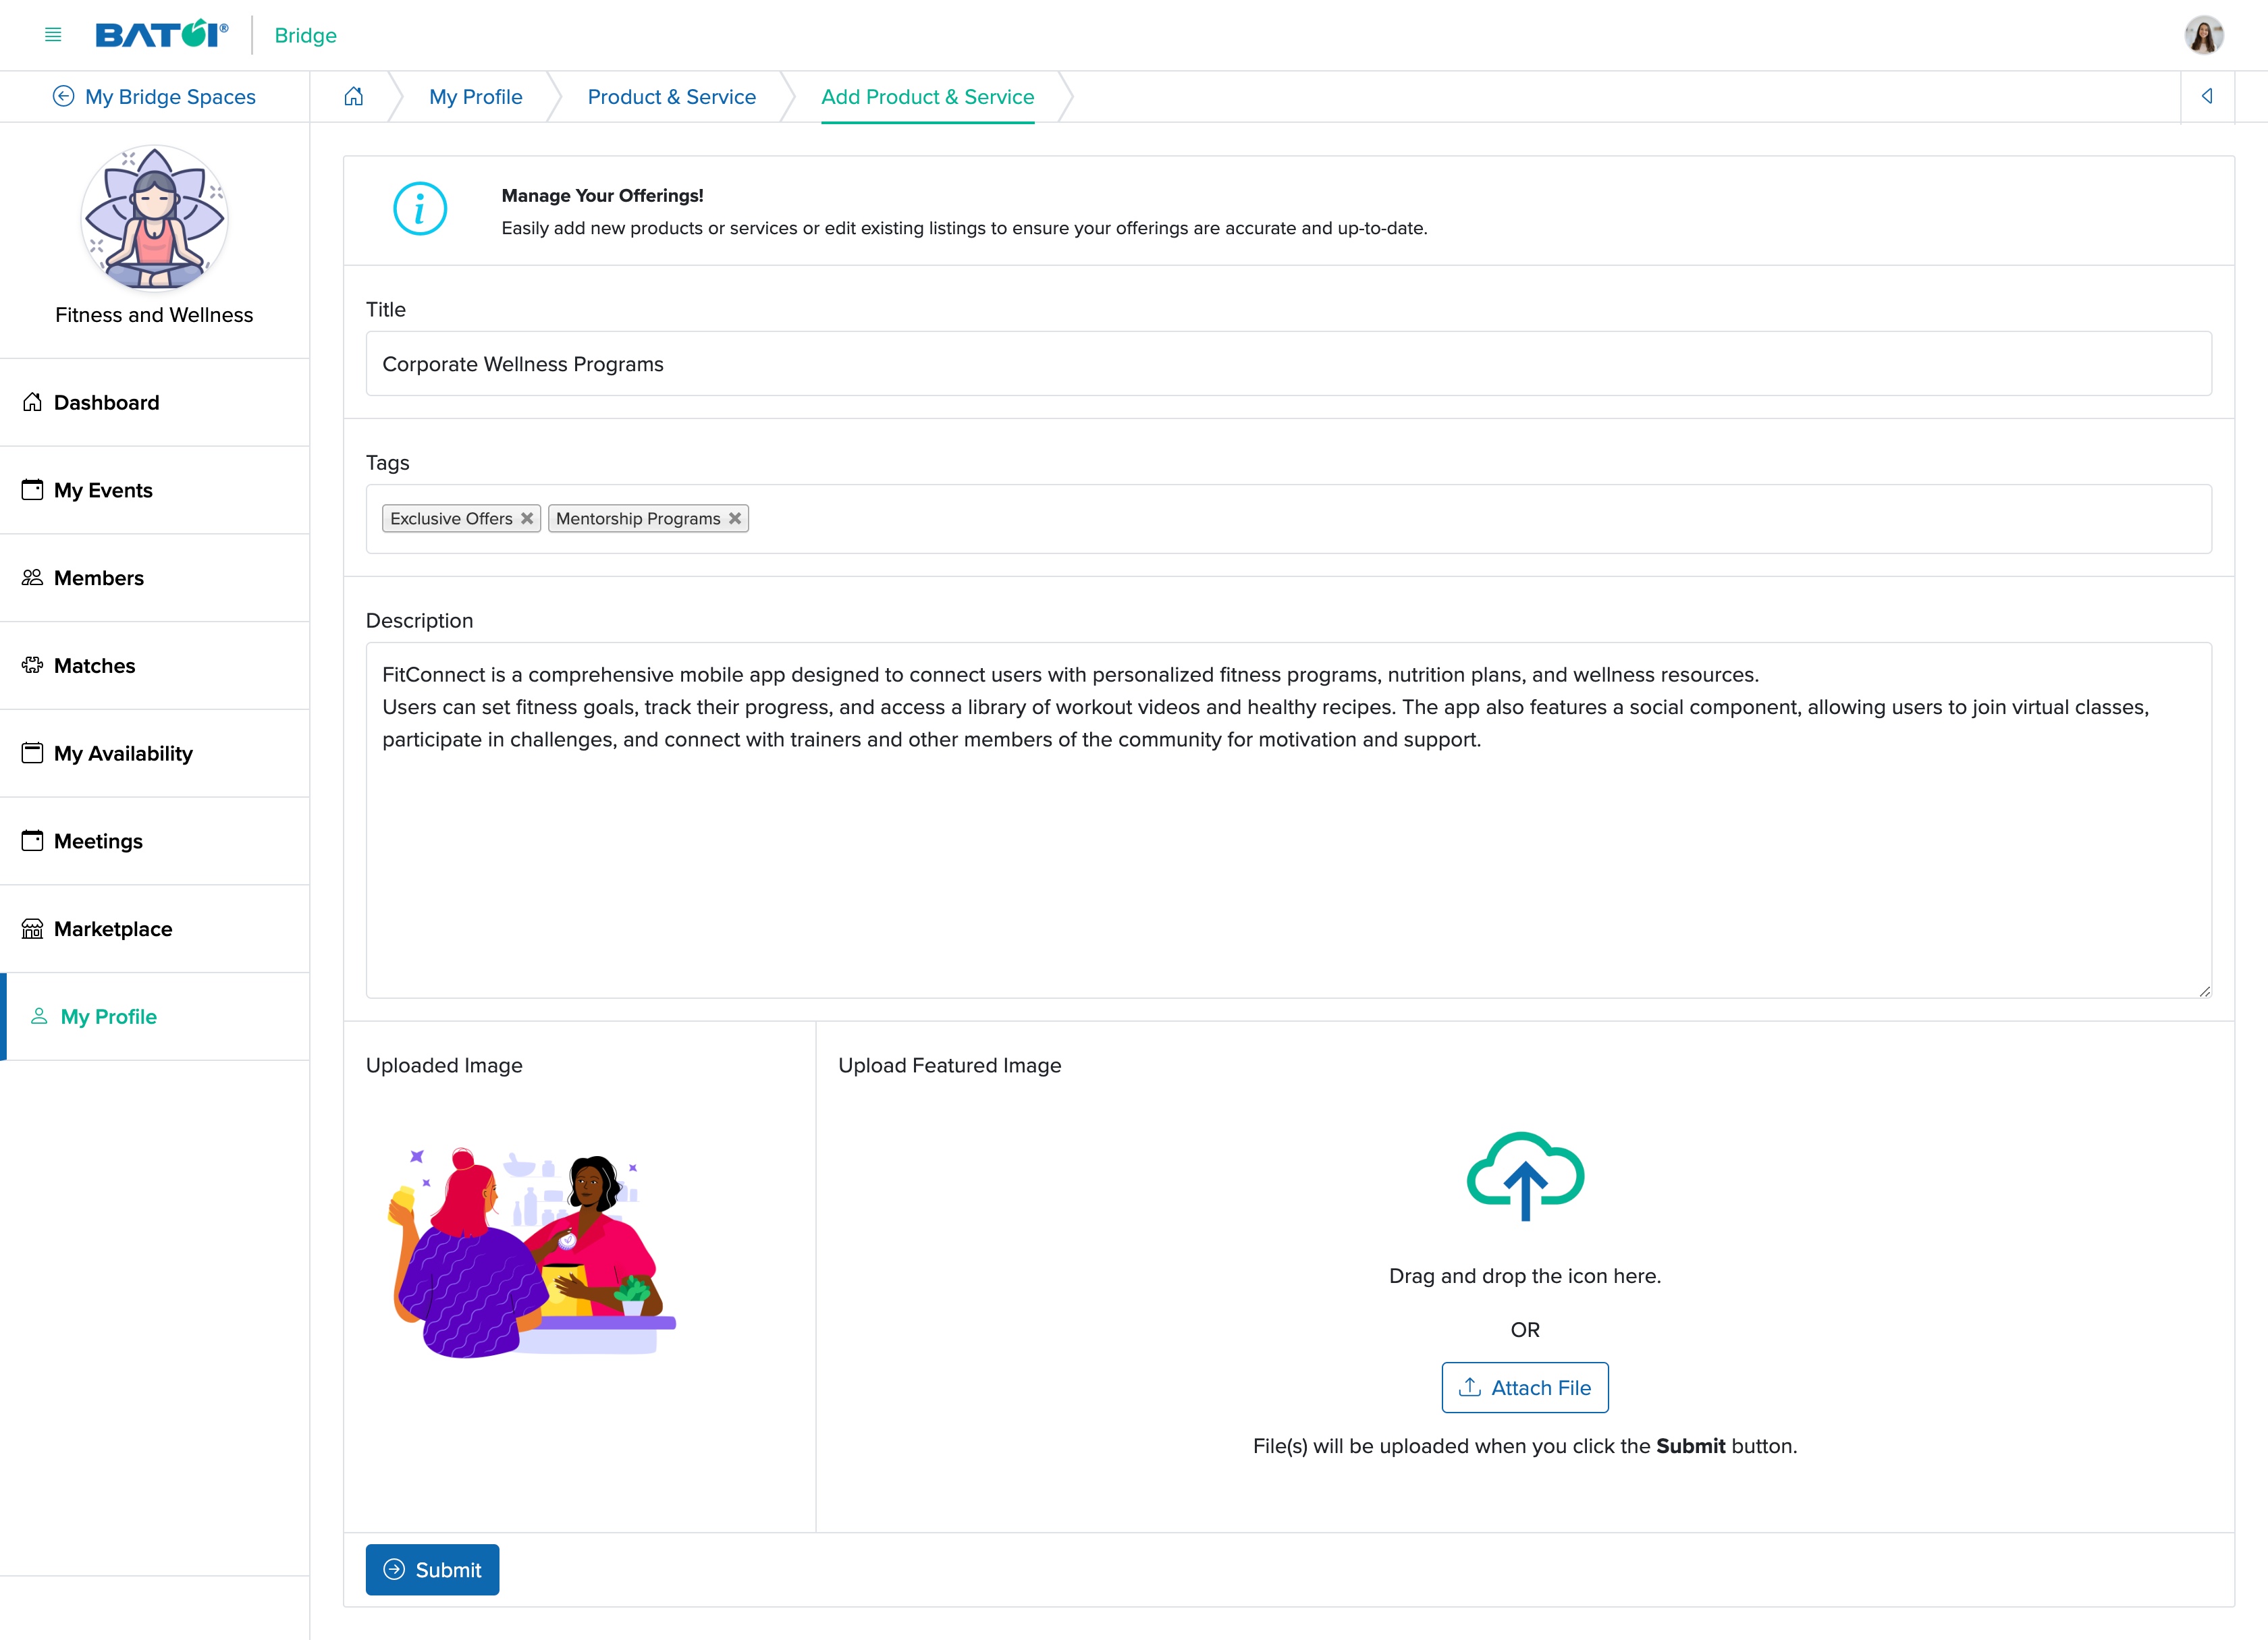Screen dimensions: 2268x1640
Task: Toggle the left navigation hamburger menu
Action: [51, 35]
